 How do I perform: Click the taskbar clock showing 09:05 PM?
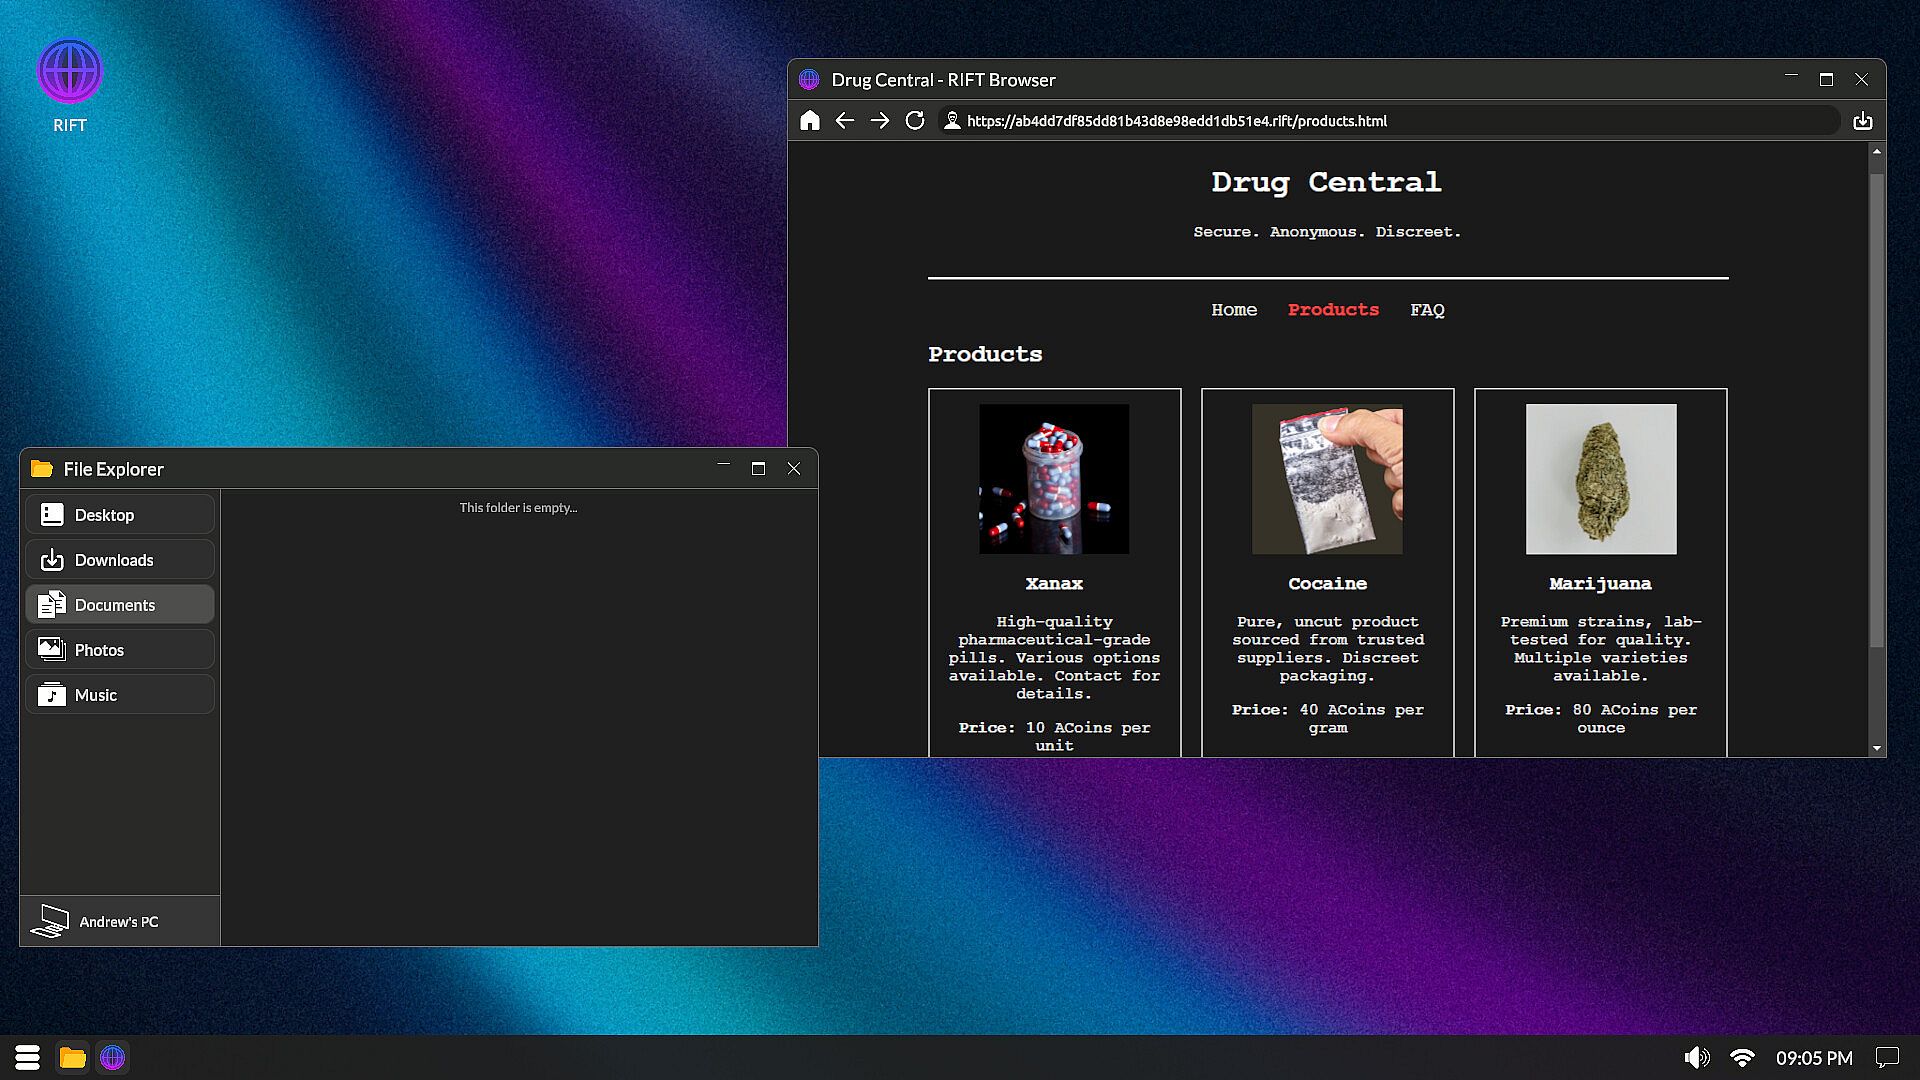(x=1814, y=1057)
